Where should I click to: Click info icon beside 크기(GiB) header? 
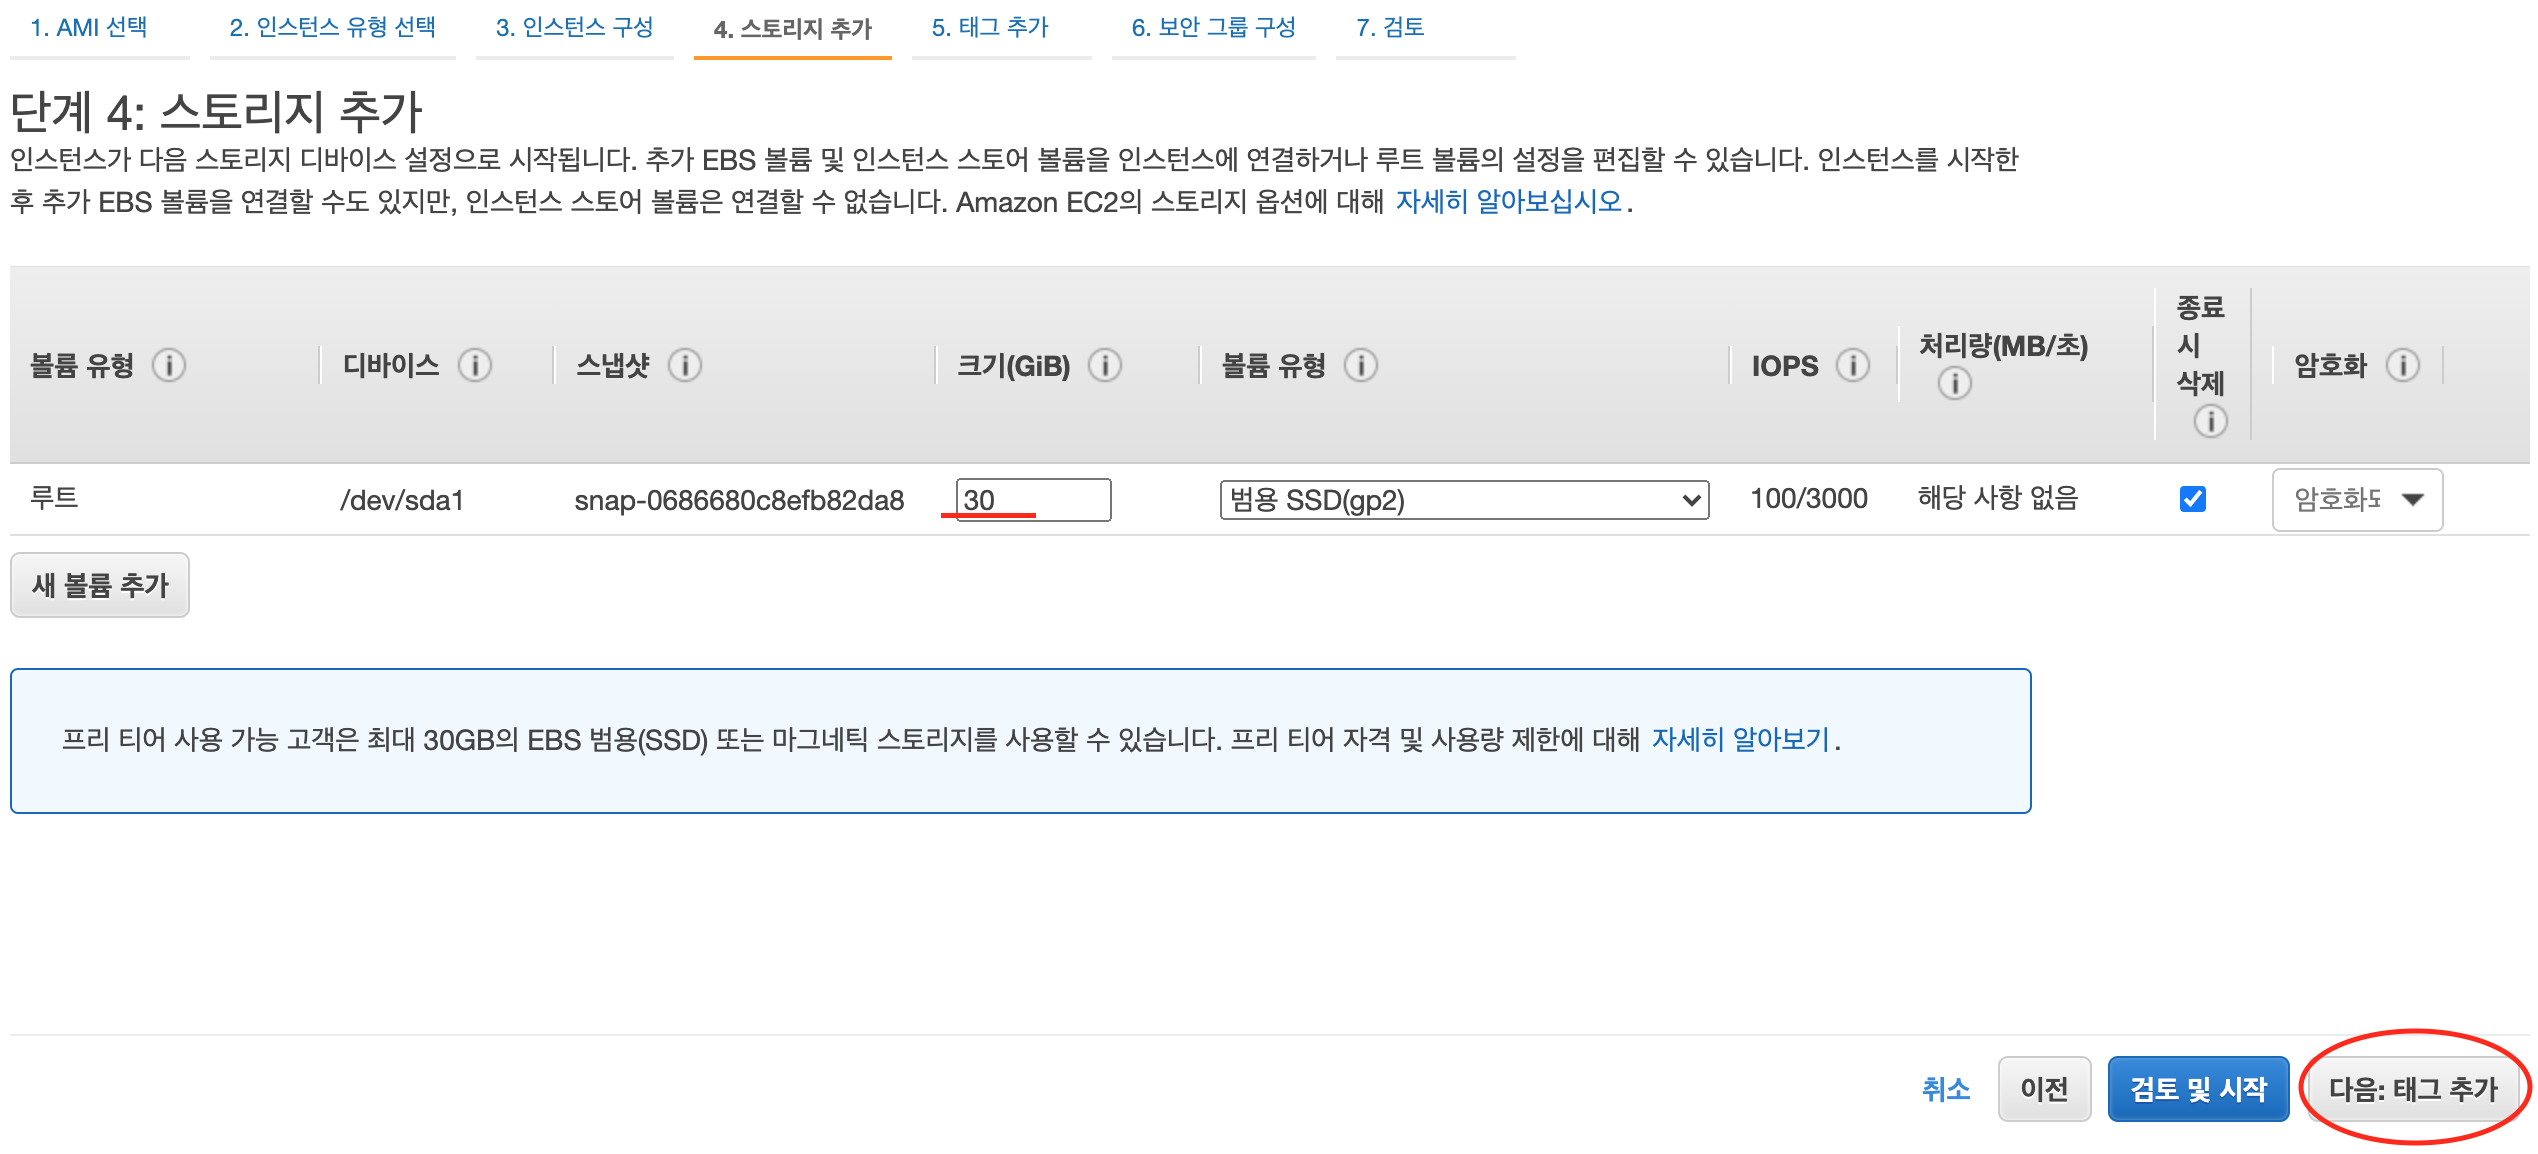point(1105,365)
